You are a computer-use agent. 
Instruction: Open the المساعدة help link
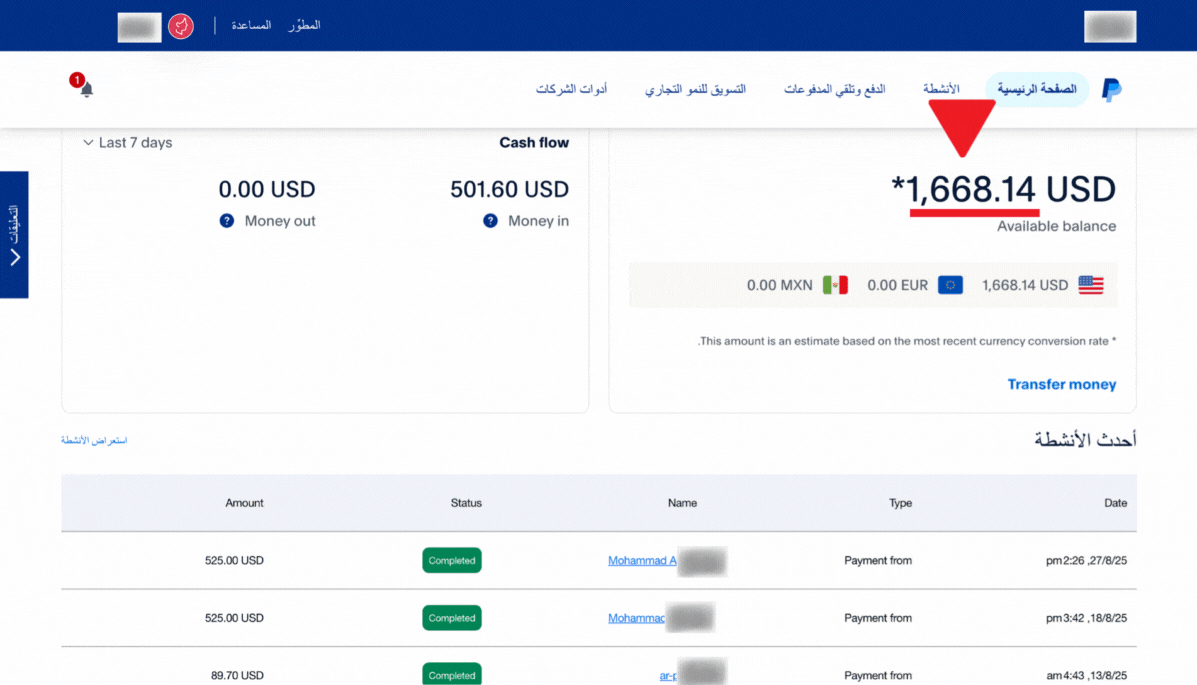coord(251,26)
